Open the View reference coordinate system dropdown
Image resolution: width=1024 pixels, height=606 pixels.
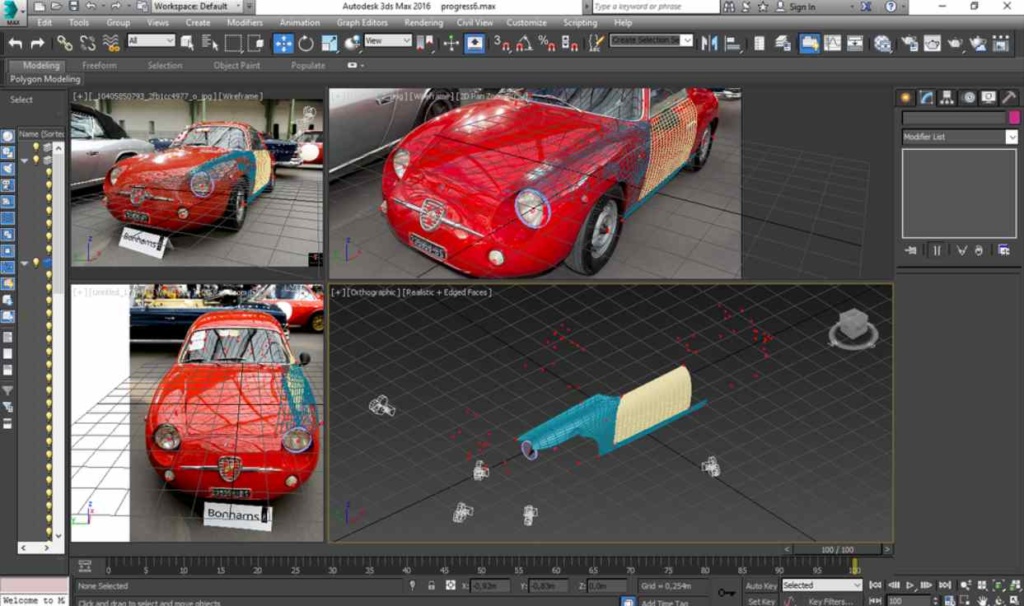coord(388,42)
